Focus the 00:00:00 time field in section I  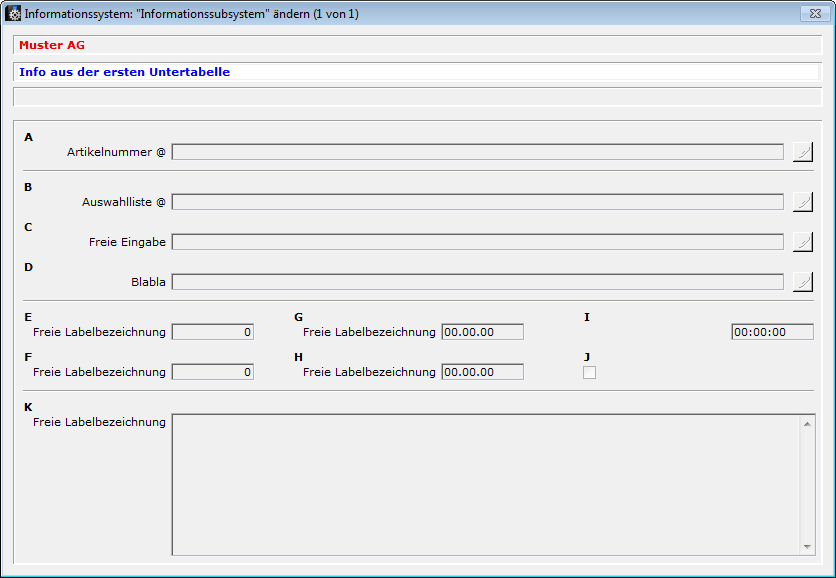(x=771, y=332)
